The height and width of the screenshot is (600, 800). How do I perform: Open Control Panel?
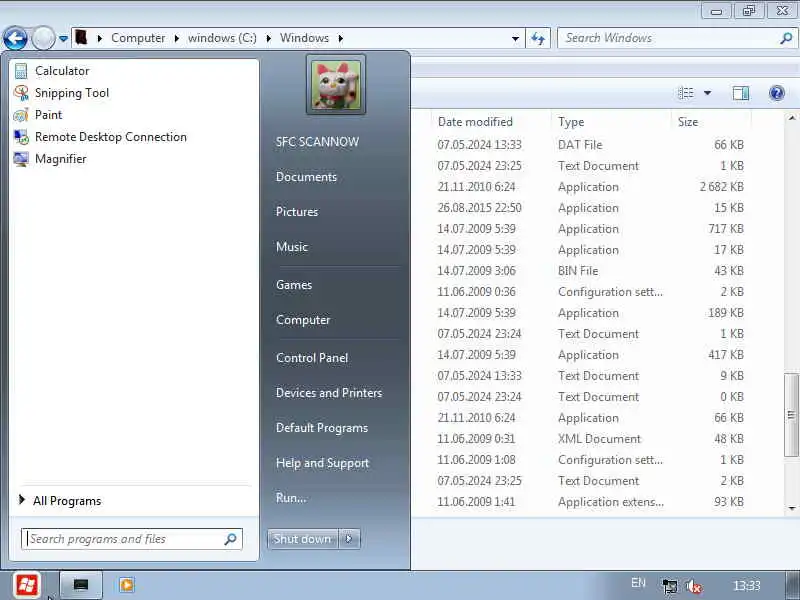pyautogui.click(x=312, y=358)
